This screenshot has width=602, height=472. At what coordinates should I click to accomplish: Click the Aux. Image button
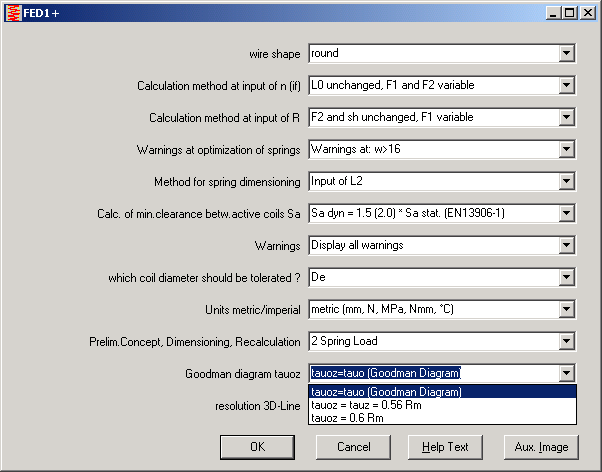[541, 447]
